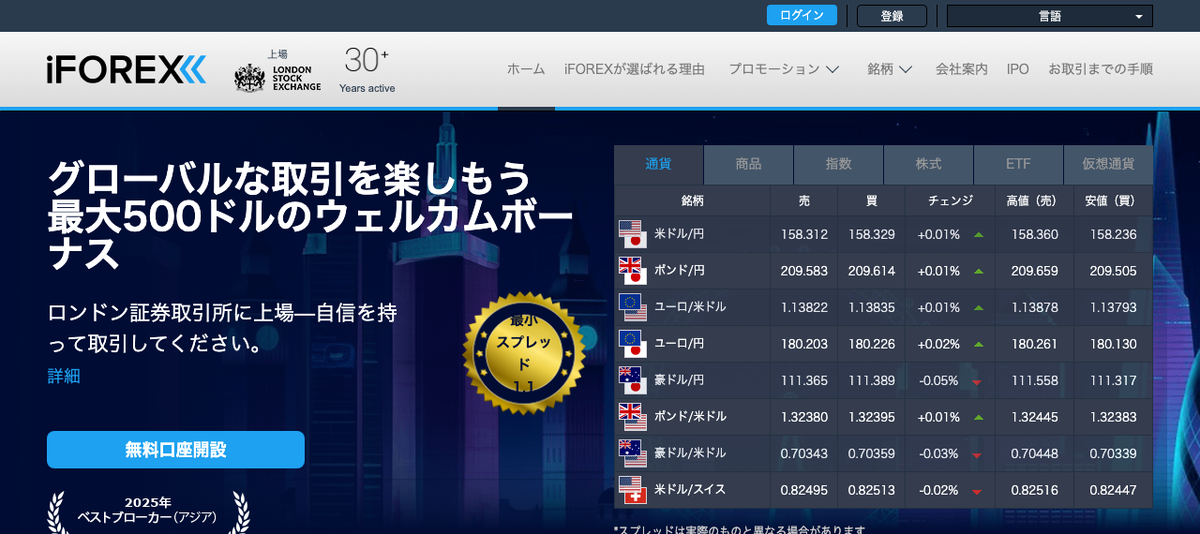
Task: Expand the プロモーション menu
Action: [783, 69]
